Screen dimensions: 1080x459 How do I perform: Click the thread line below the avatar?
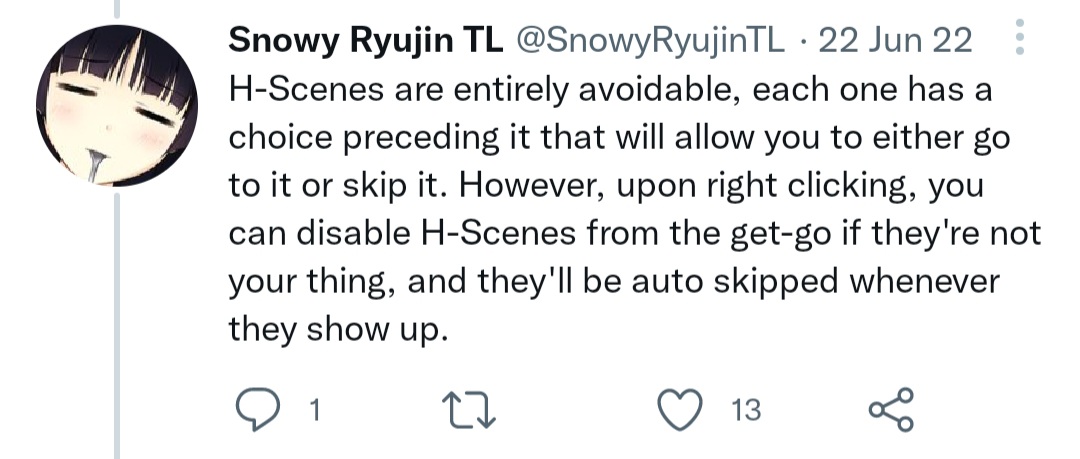tap(117, 320)
